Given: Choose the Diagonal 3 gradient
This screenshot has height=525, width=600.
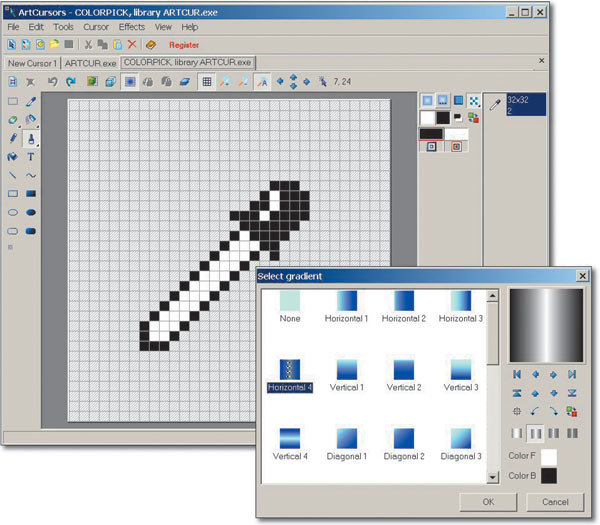Looking at the screenshot, I should click(x=461, y=445).
